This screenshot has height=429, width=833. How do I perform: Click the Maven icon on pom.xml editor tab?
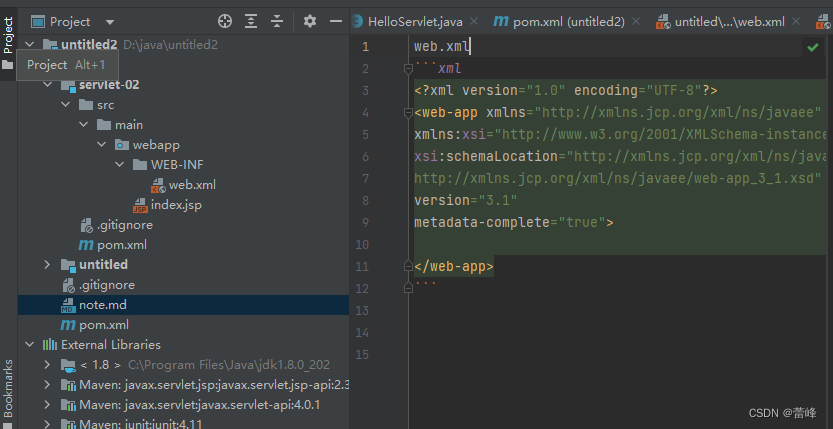501,22
